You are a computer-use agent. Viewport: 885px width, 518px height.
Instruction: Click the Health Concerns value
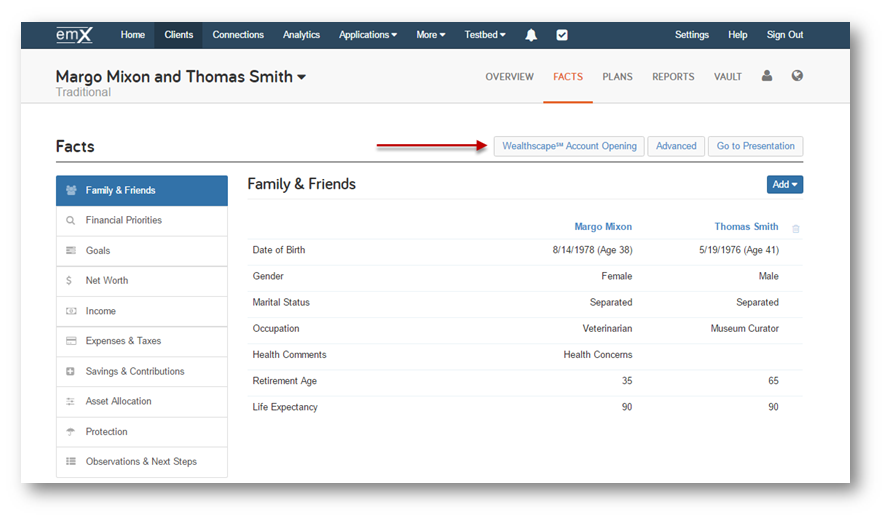pos(598,354)
